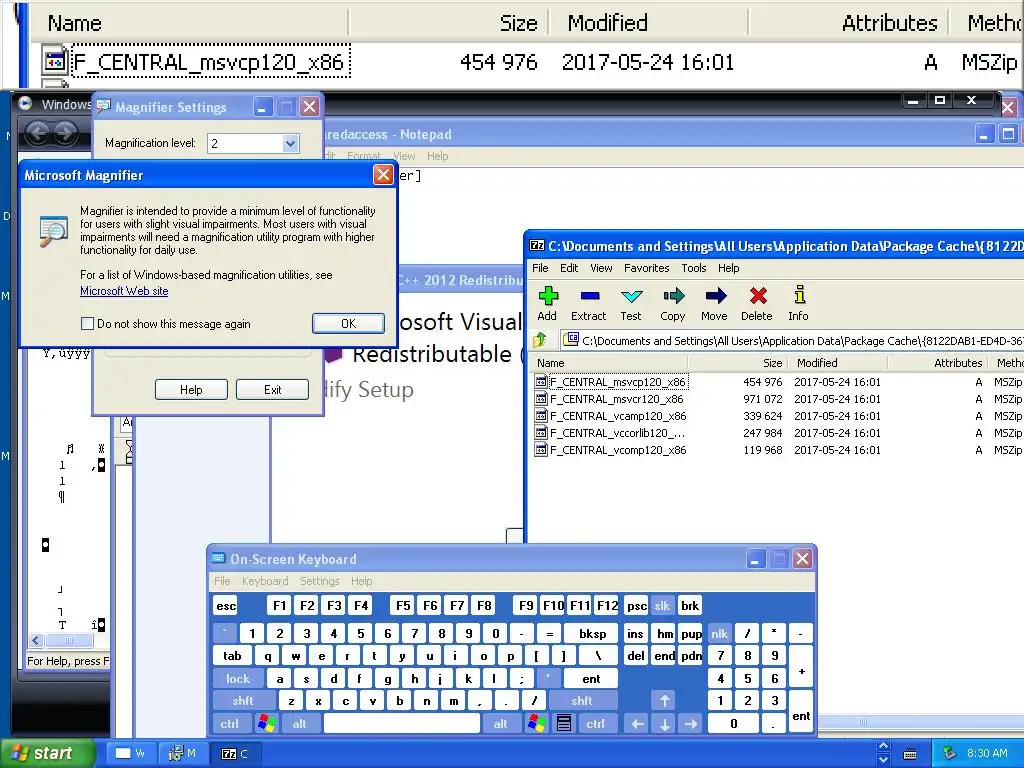Click the Start button on taskbar
This screenshot has width=1024, height=768.
47,754
